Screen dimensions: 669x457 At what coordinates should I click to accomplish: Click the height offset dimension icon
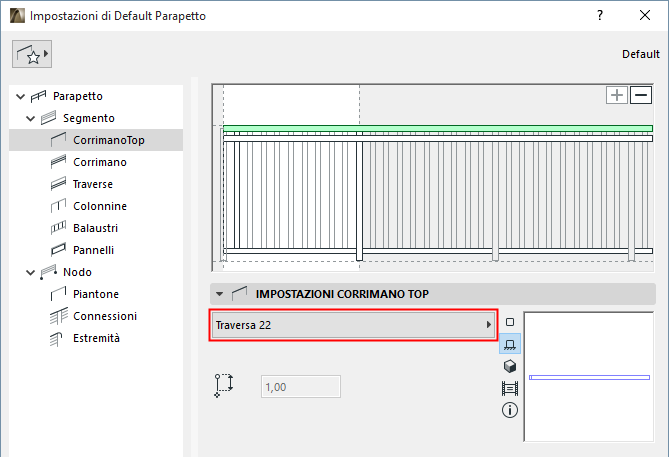[x=224, y=385]
